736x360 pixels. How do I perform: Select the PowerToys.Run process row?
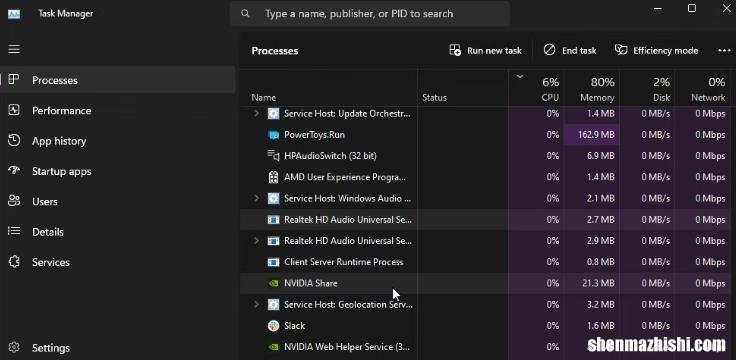[x=485, y=135]
